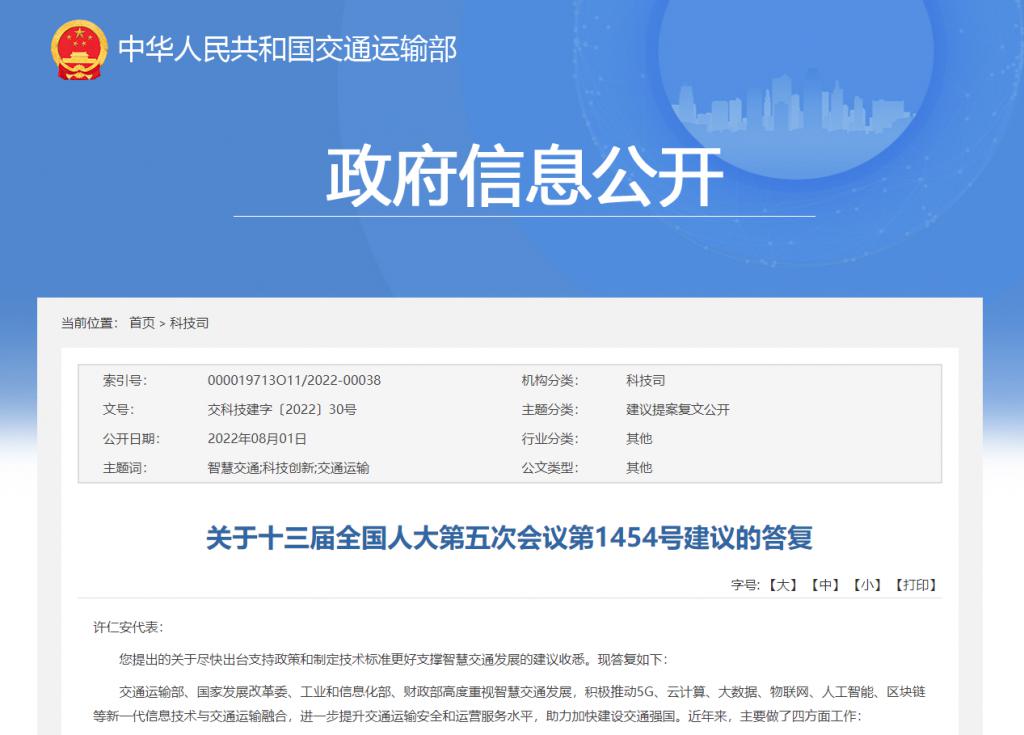This screenshot has width=1024, height=735.
Task: Click the publication date 2022年08月01日
Action: click(x=257, y=438)
